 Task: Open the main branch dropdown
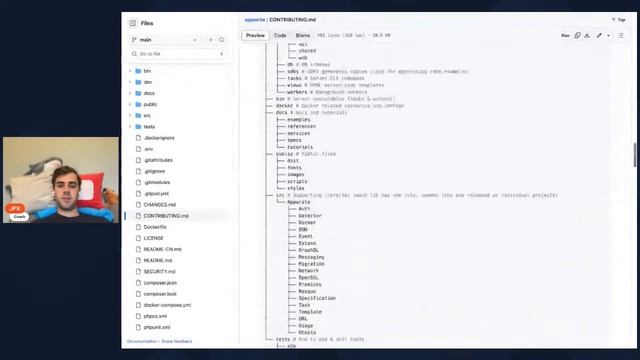tap(164, 40)
